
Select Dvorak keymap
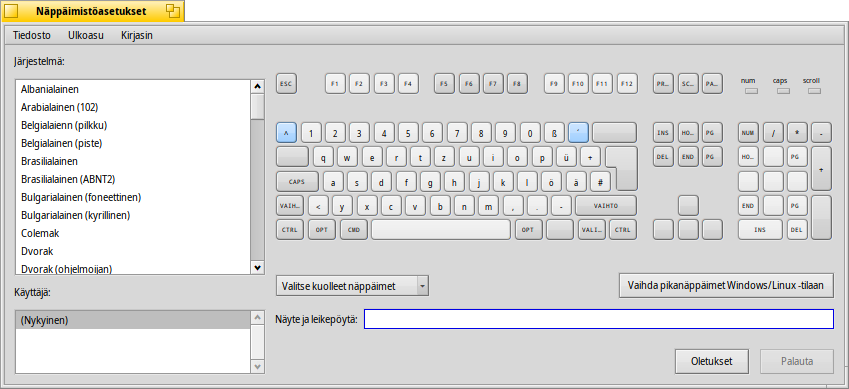(133, 251)
